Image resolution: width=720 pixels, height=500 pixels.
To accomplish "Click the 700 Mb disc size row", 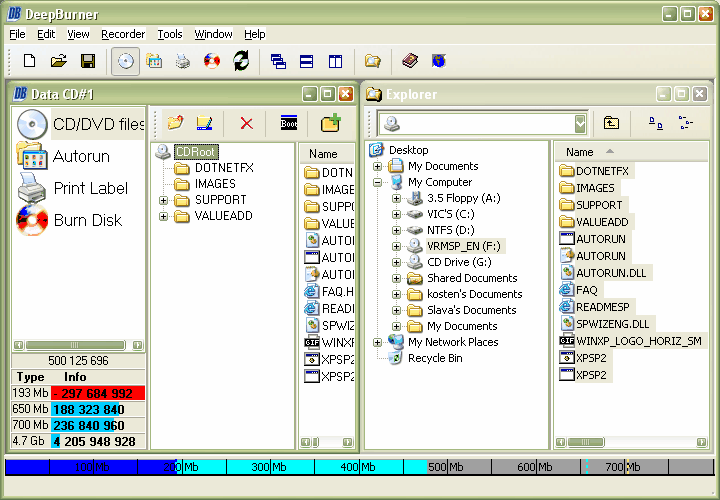I will 79,425.
